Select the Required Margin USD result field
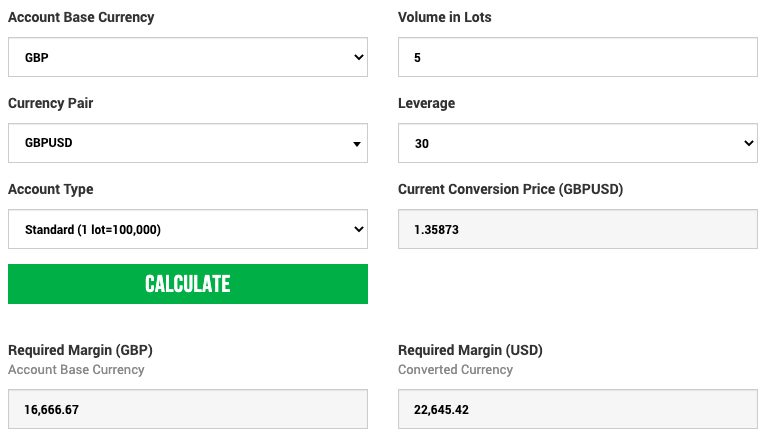This screenshot has width=766, height=443. (x=577, y=409)
